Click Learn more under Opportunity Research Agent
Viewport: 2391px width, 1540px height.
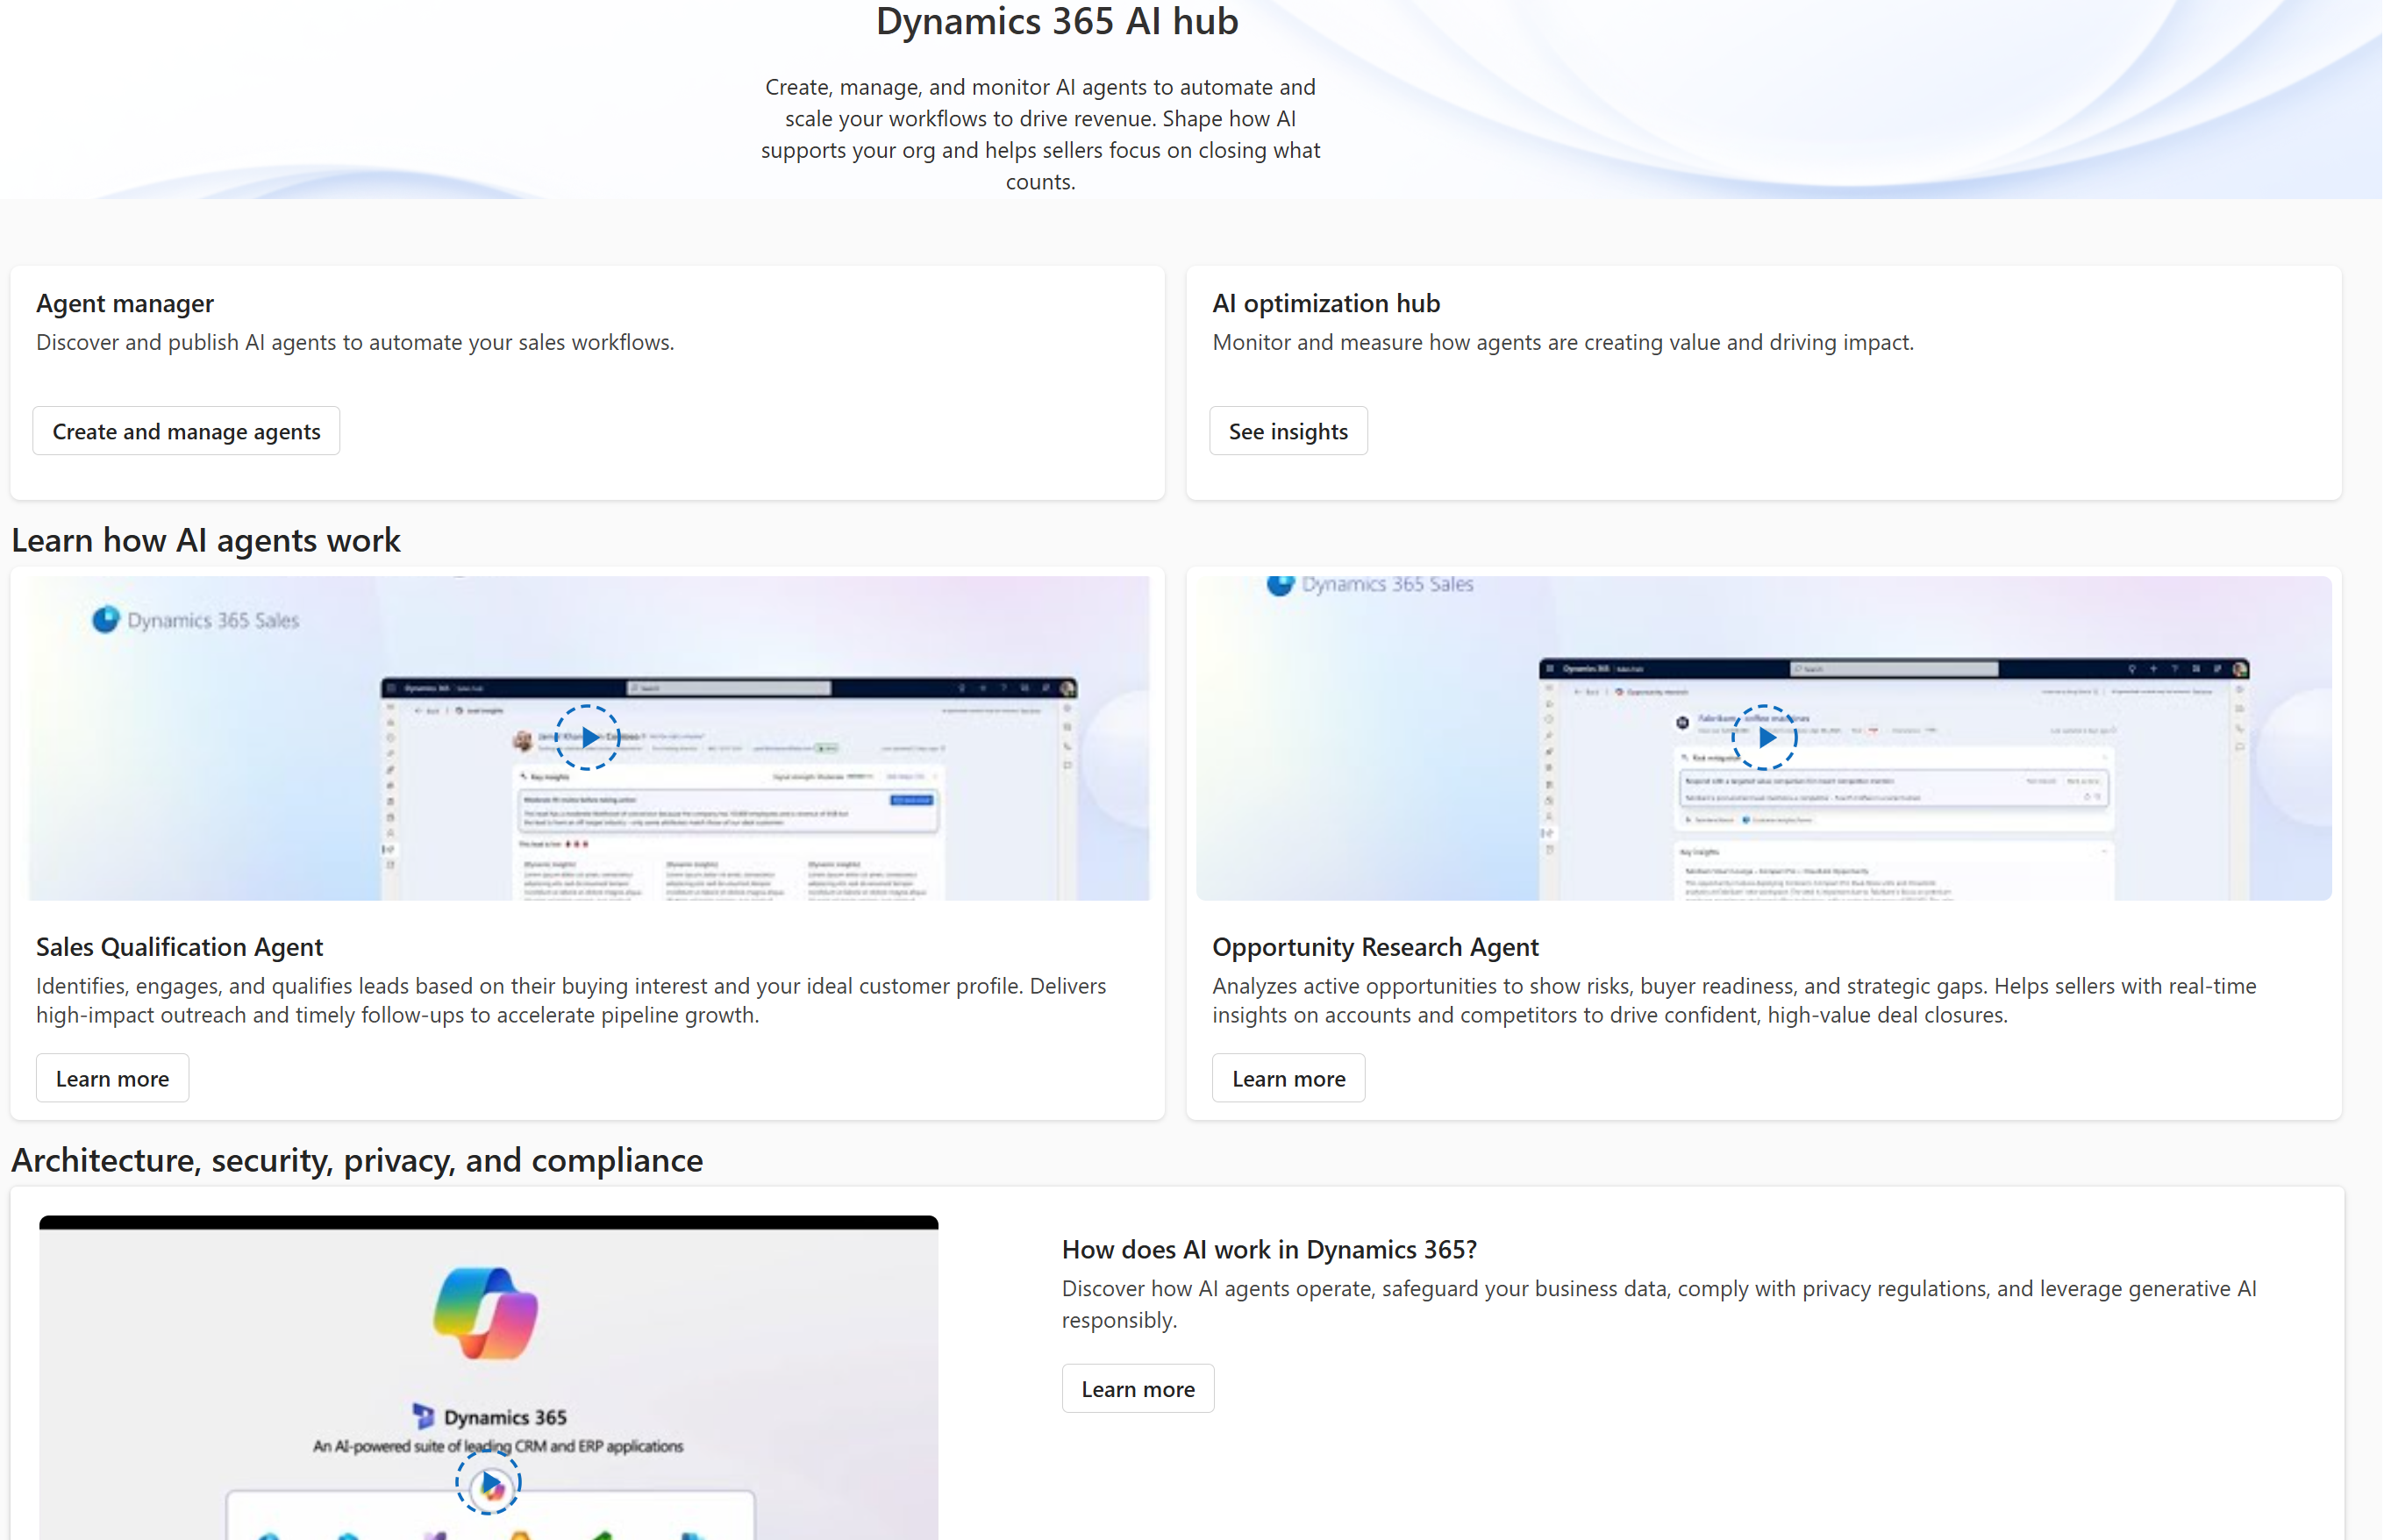pyautogui.click(x=1288, y=1077)
